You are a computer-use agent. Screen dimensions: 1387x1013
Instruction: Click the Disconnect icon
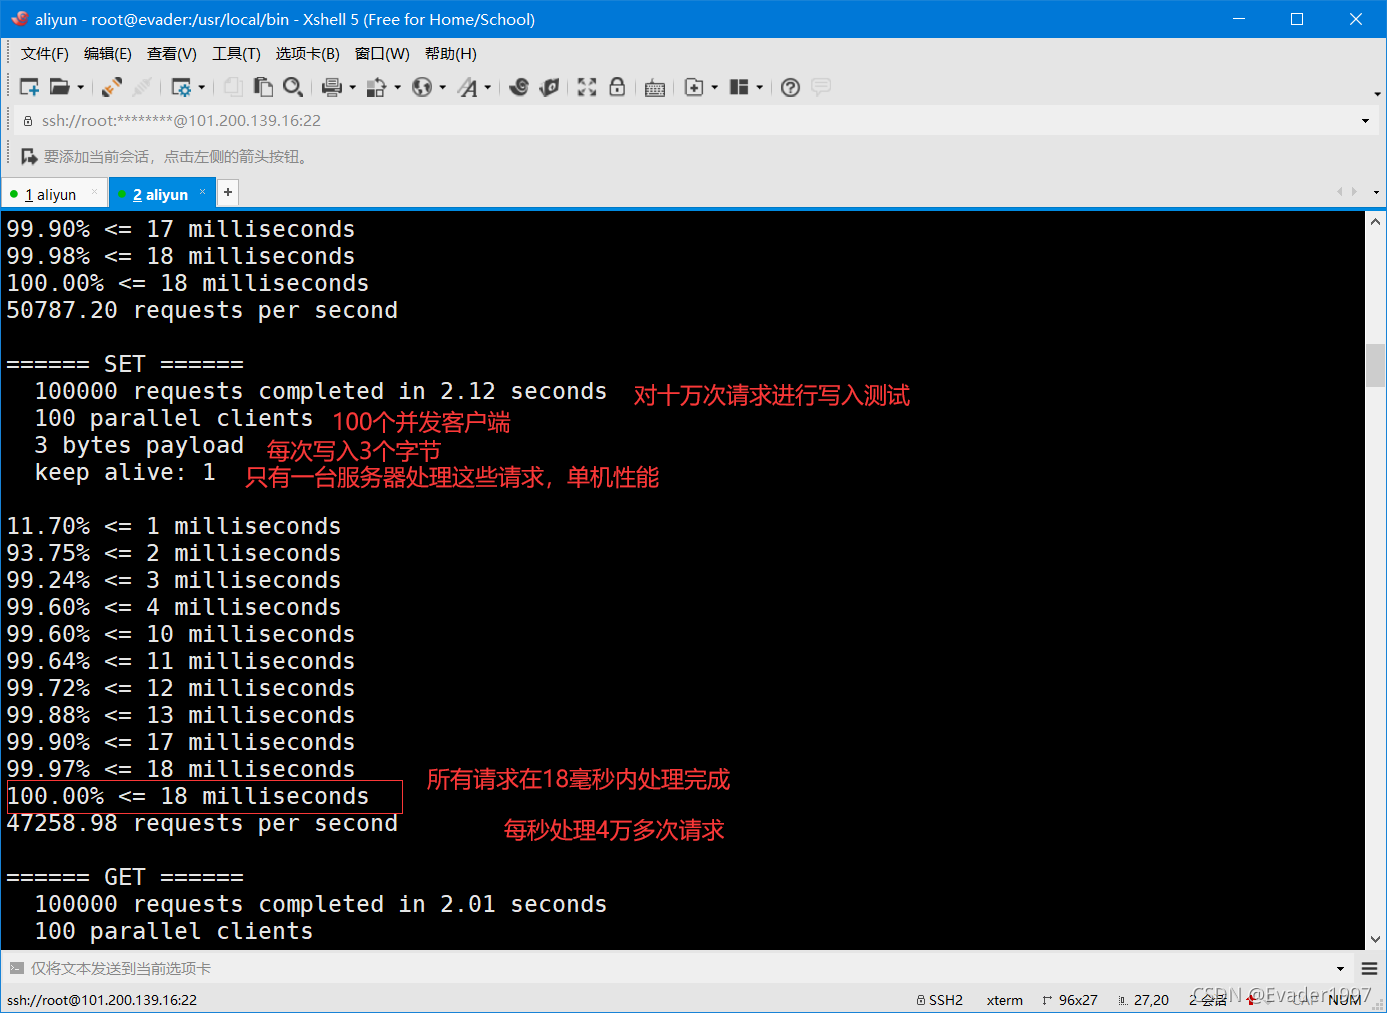point(142,87)
